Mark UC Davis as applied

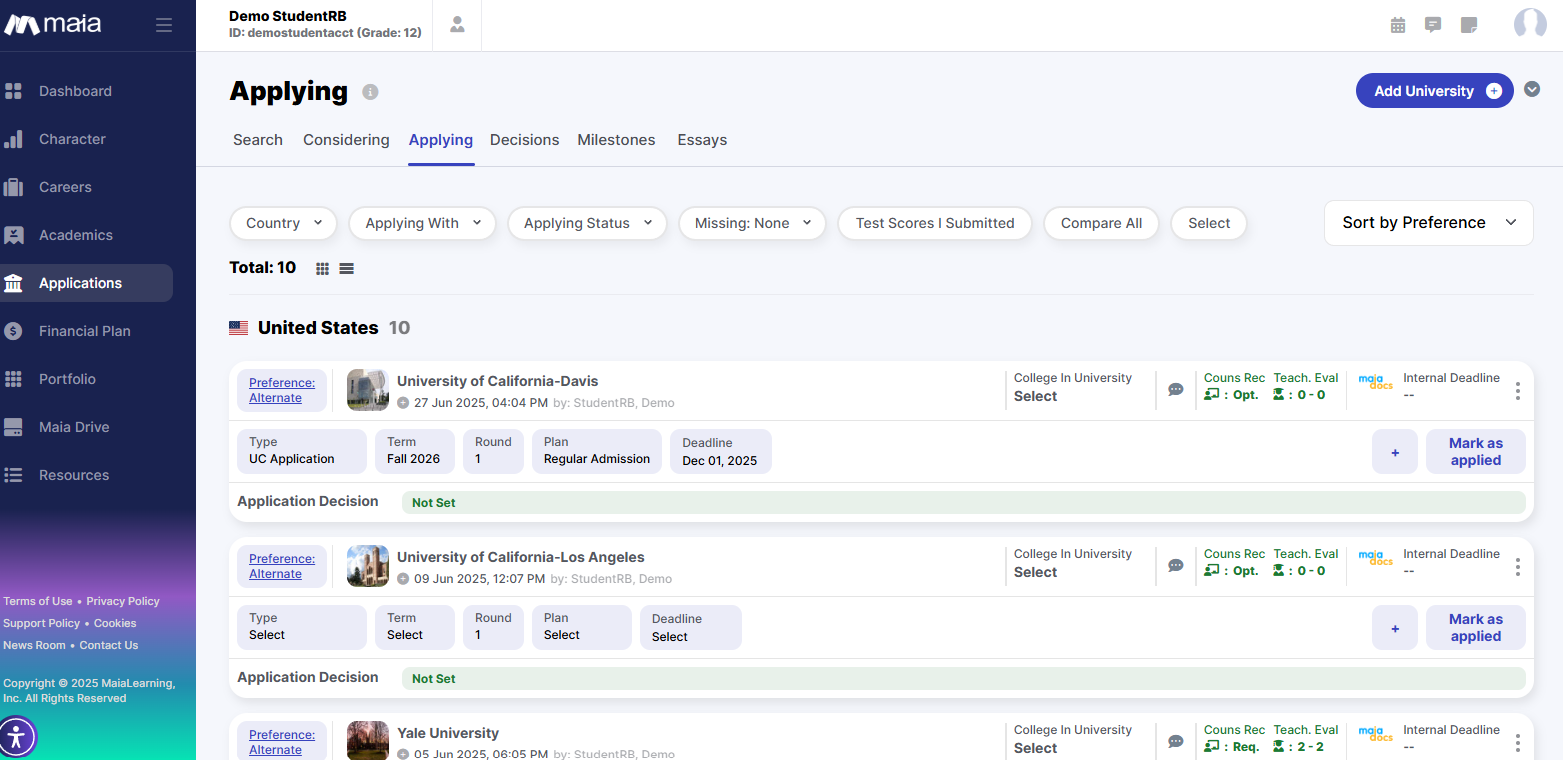tap(1475, 452)
